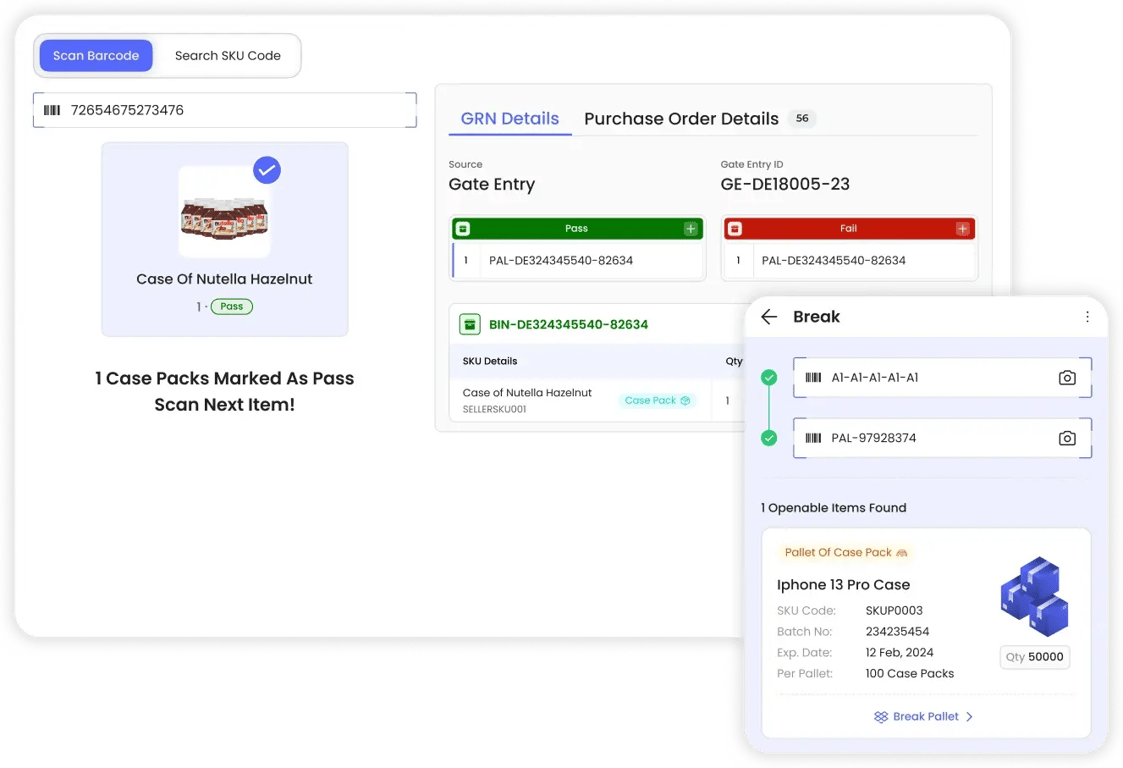1123x768 pixels.
Task: Select the Scan Barcode button
Action: point(96,56)
